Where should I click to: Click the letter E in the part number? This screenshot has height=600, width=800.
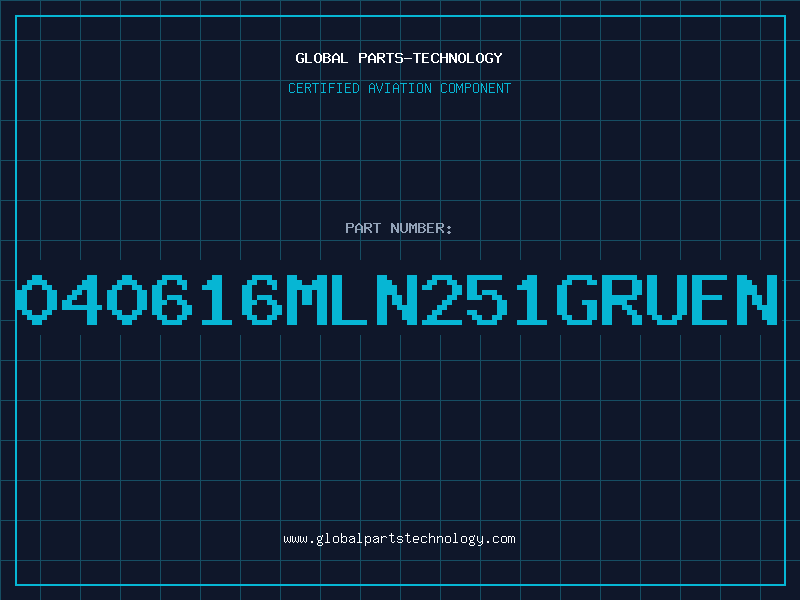[x=710, y=299]
